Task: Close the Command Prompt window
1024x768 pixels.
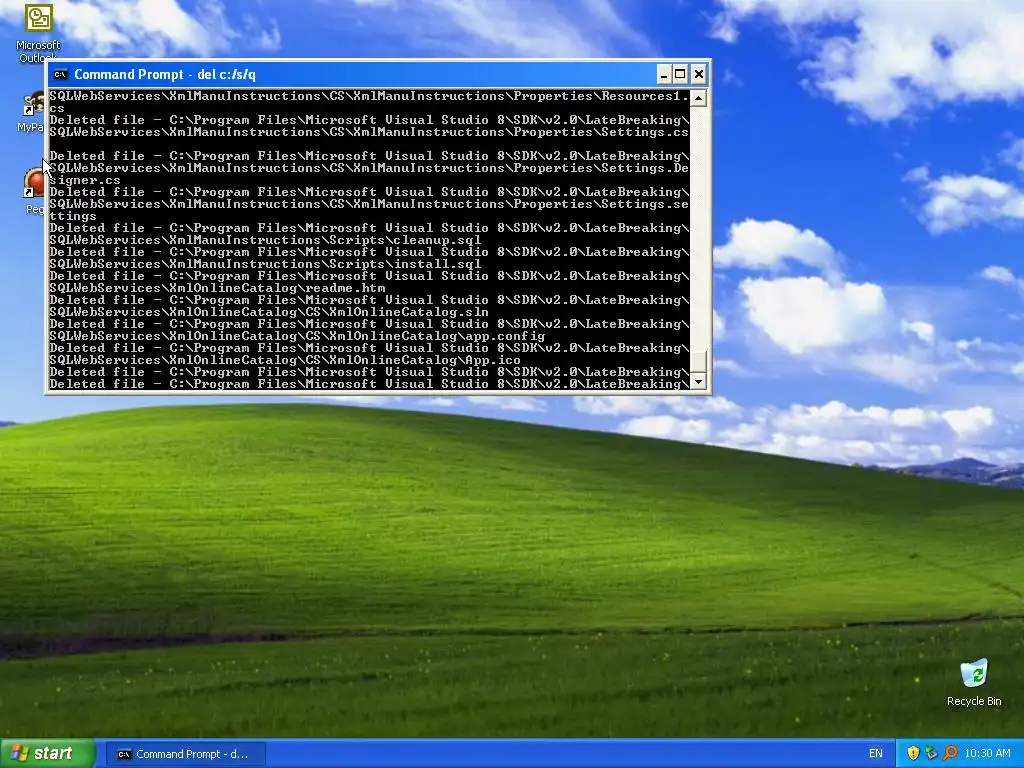Action: 698,74
